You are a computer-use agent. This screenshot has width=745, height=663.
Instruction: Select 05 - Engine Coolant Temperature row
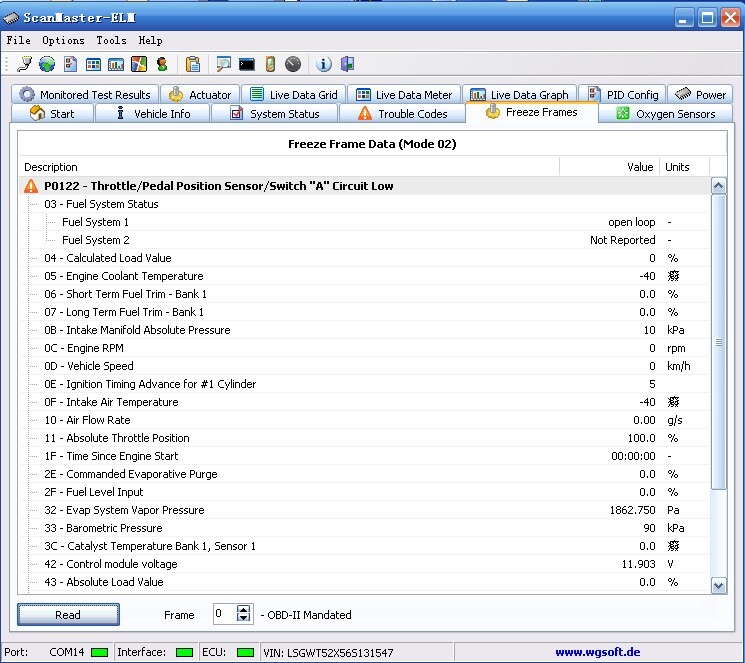pyautogui.click(x=365, y=276)
